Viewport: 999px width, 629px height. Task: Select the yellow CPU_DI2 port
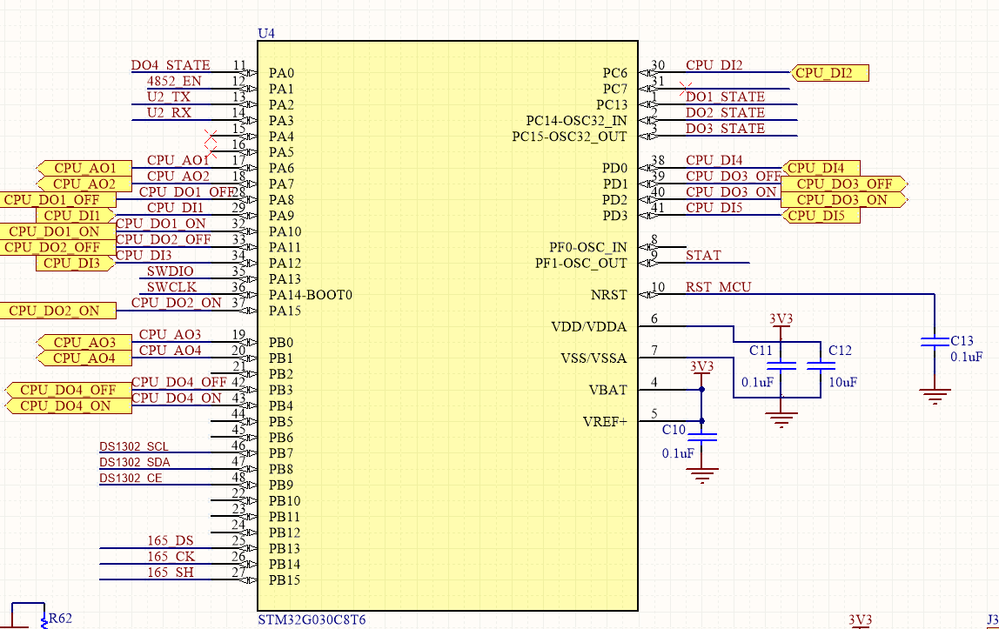[830, 73]
